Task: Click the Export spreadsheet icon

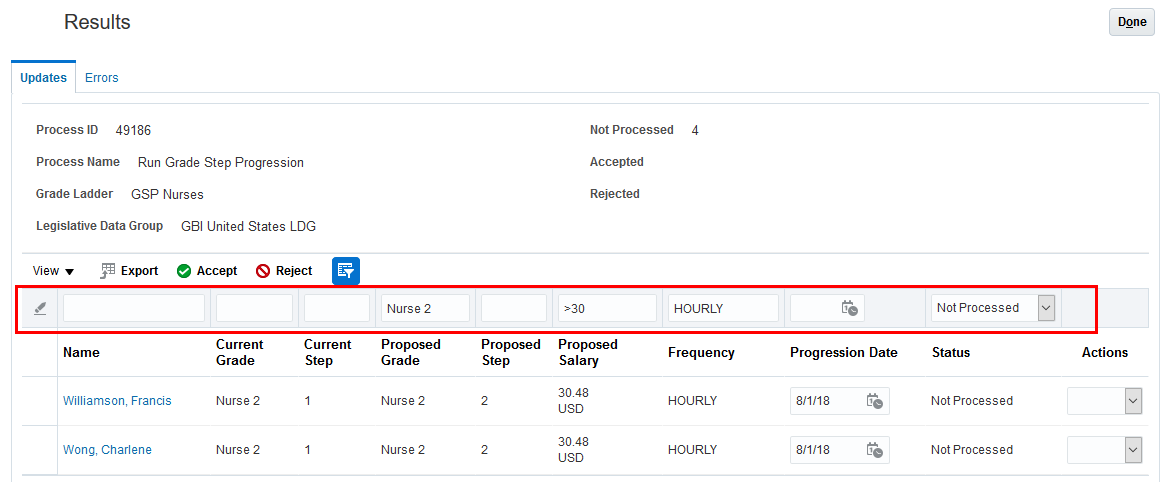Action: pyautogui.click(x=109, y=271)
